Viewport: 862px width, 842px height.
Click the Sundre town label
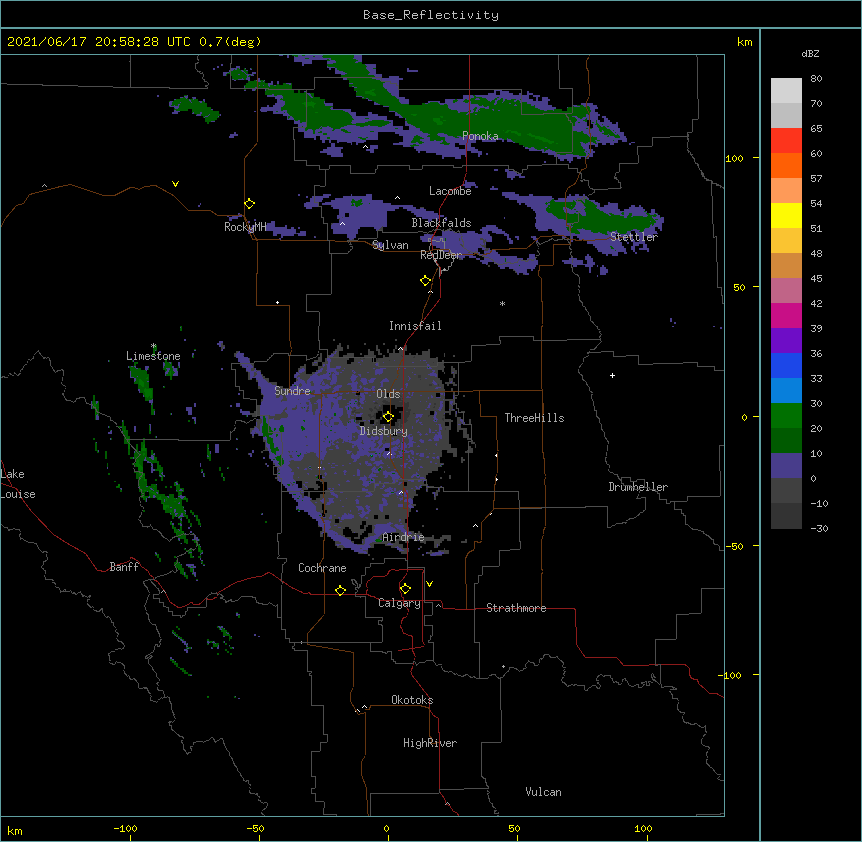[x=292, y=391]
